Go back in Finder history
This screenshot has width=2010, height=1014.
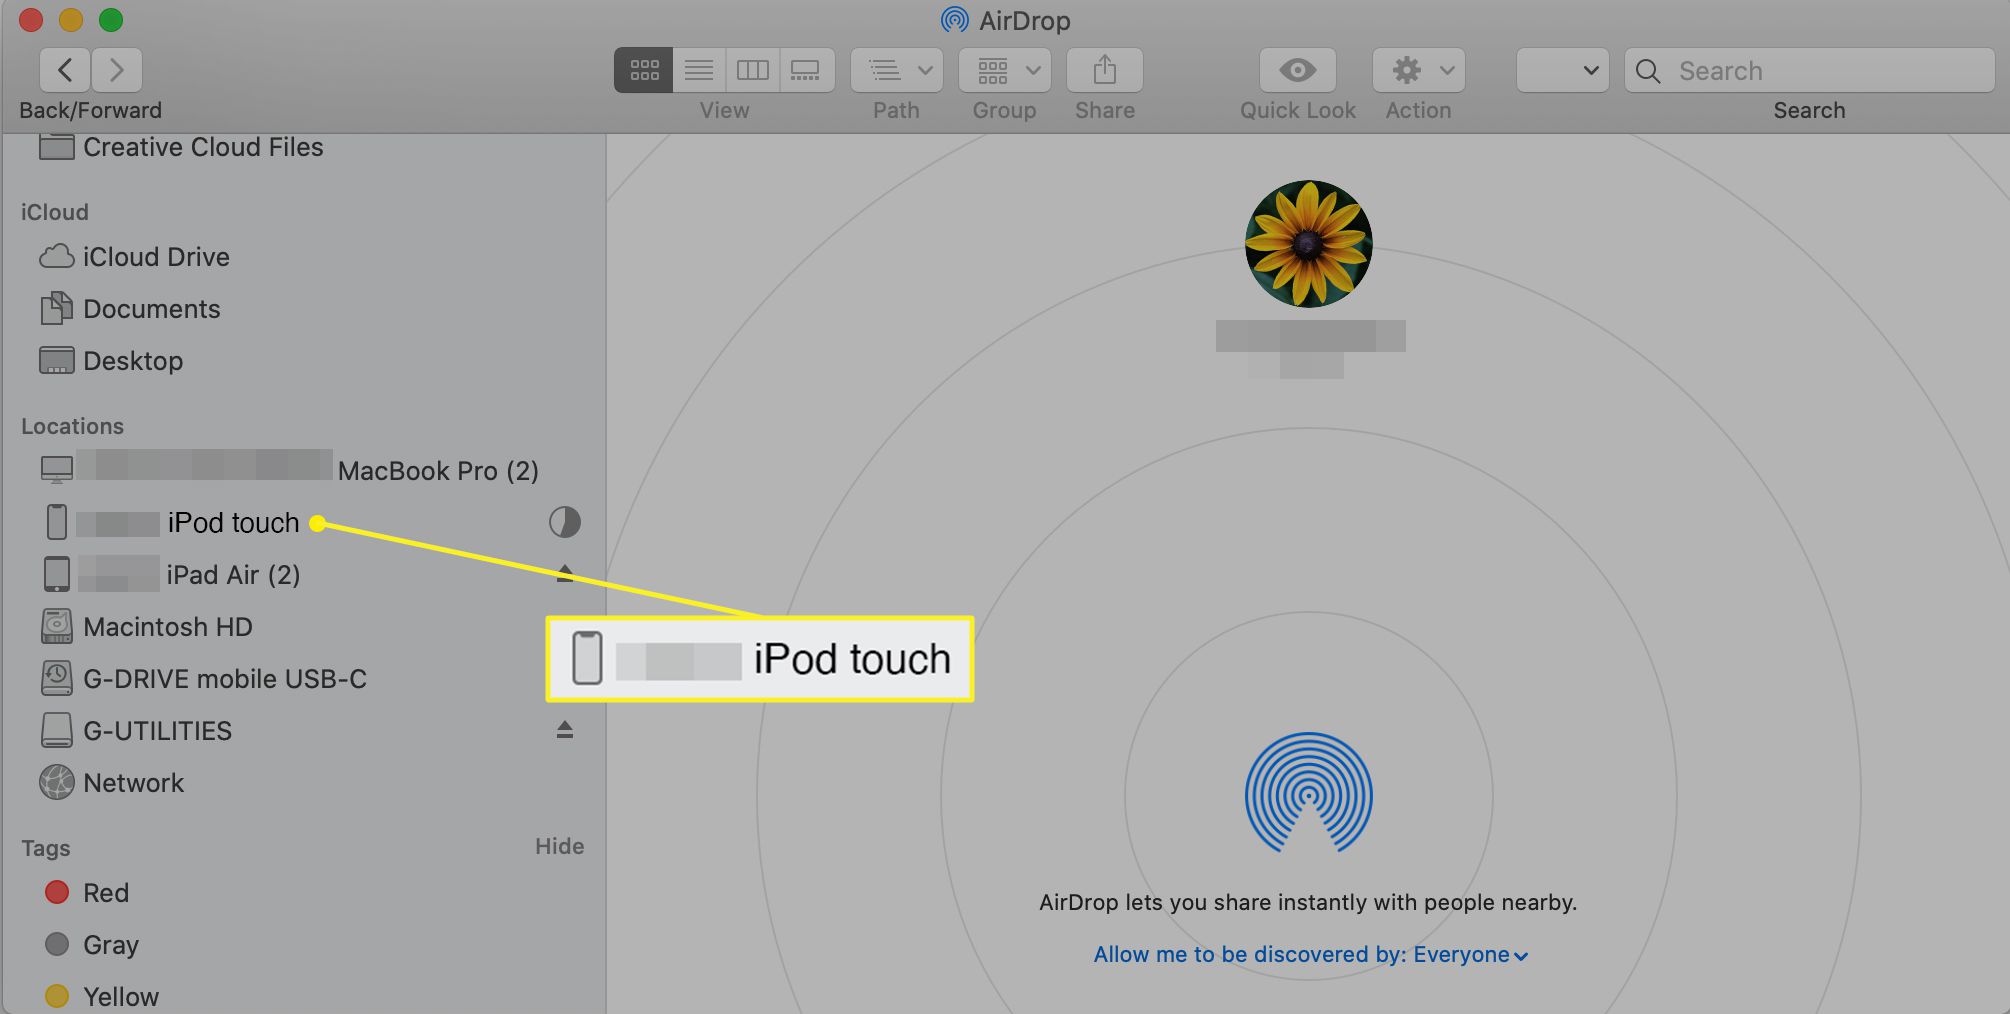point(65,70)
